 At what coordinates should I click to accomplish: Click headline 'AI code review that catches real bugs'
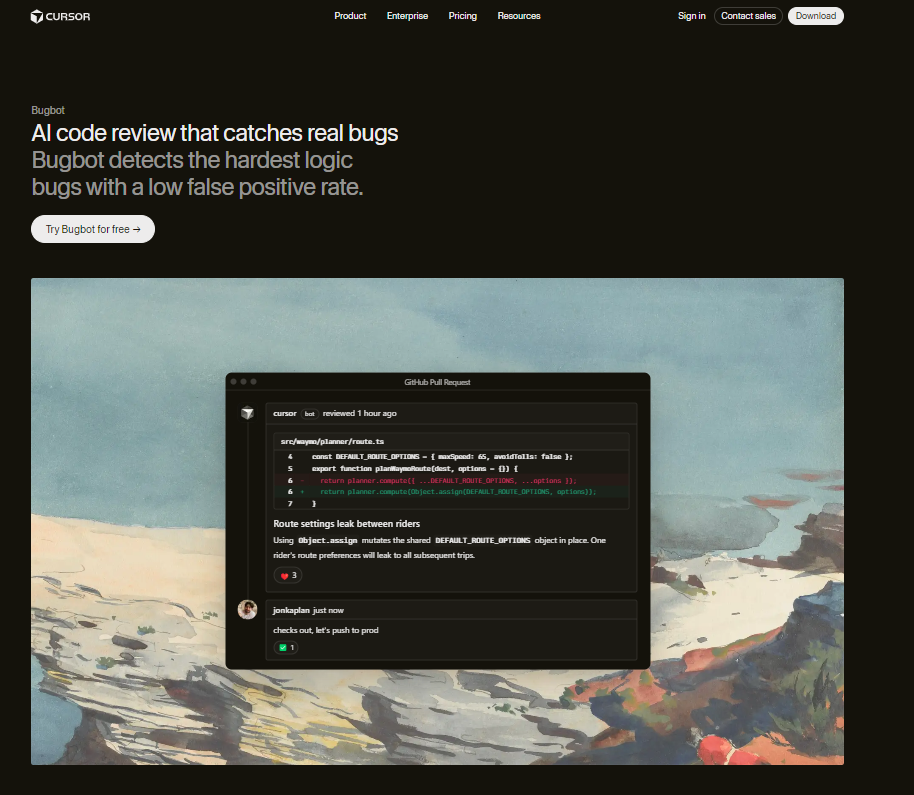[x=215, y=133]
